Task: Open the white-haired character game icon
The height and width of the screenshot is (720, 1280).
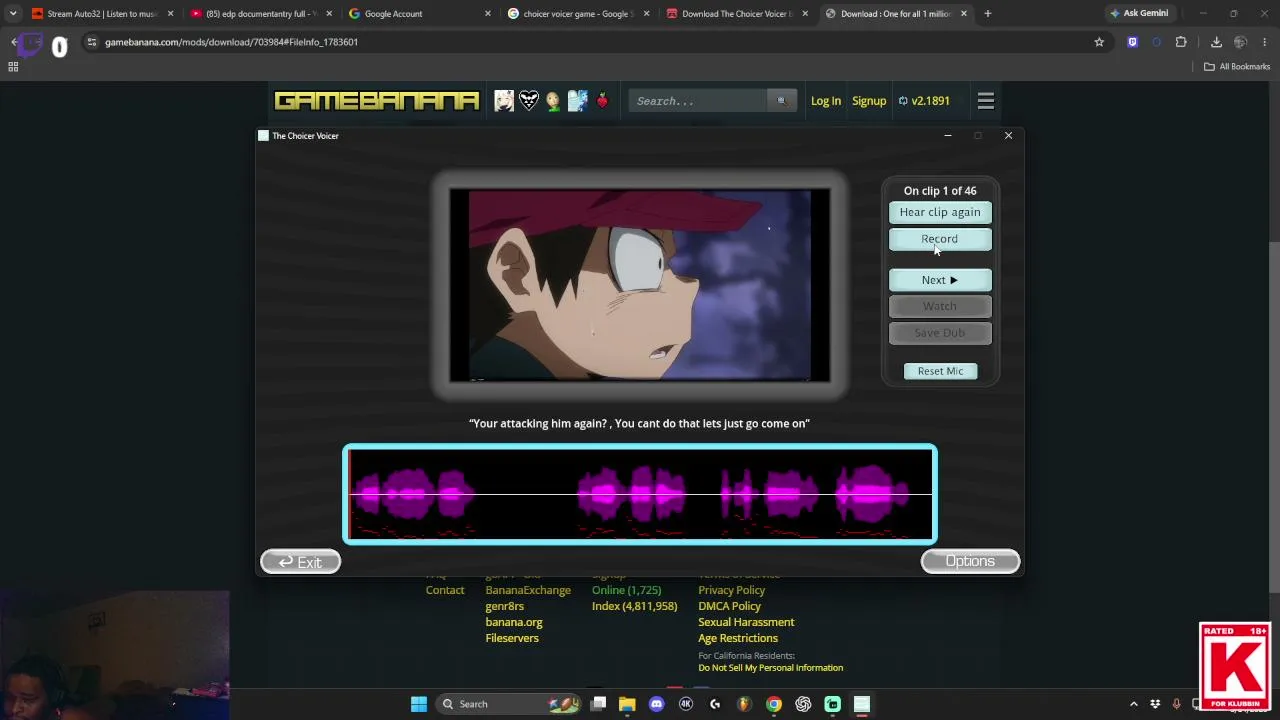Action: point(504,101)
